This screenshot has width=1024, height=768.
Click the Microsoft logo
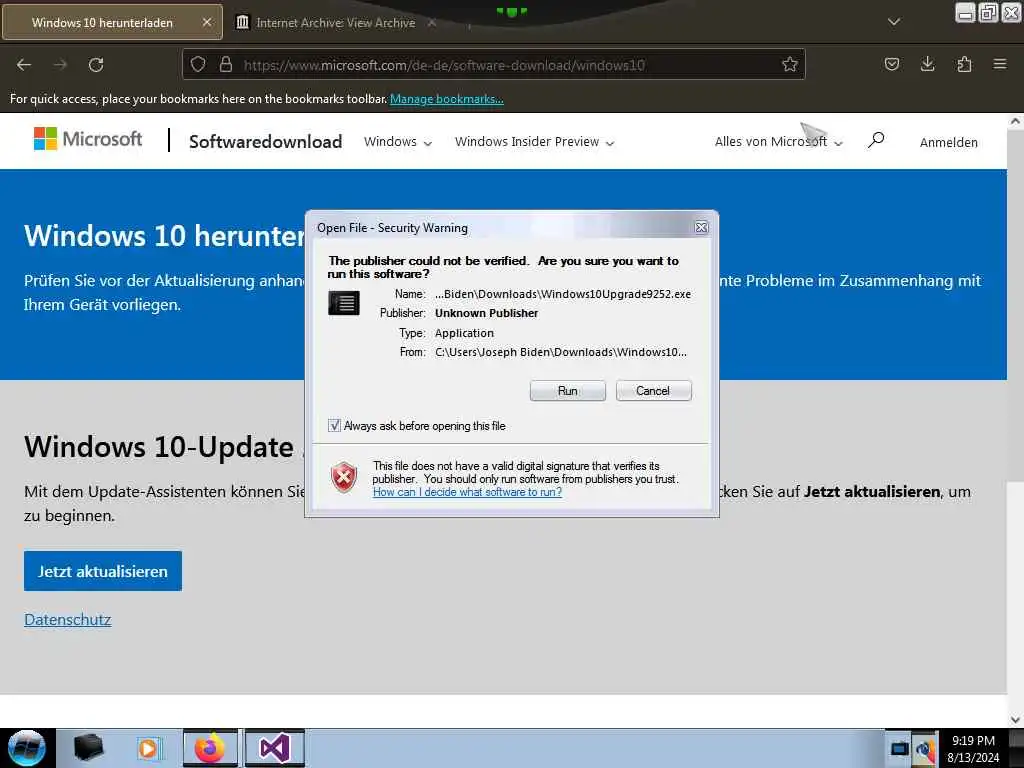88,138
